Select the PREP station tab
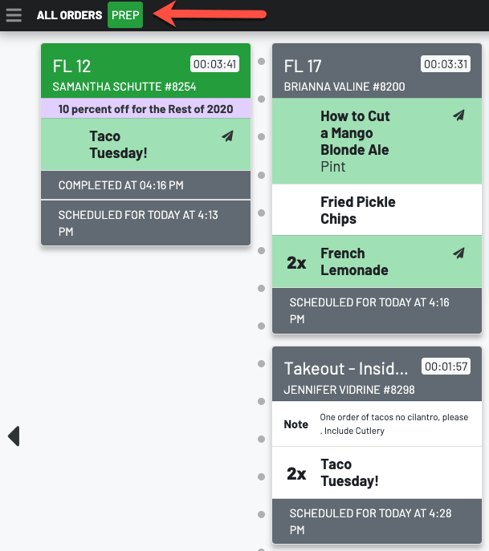The width and height of the screenshot is (489, 551). [x=125, y=15]
